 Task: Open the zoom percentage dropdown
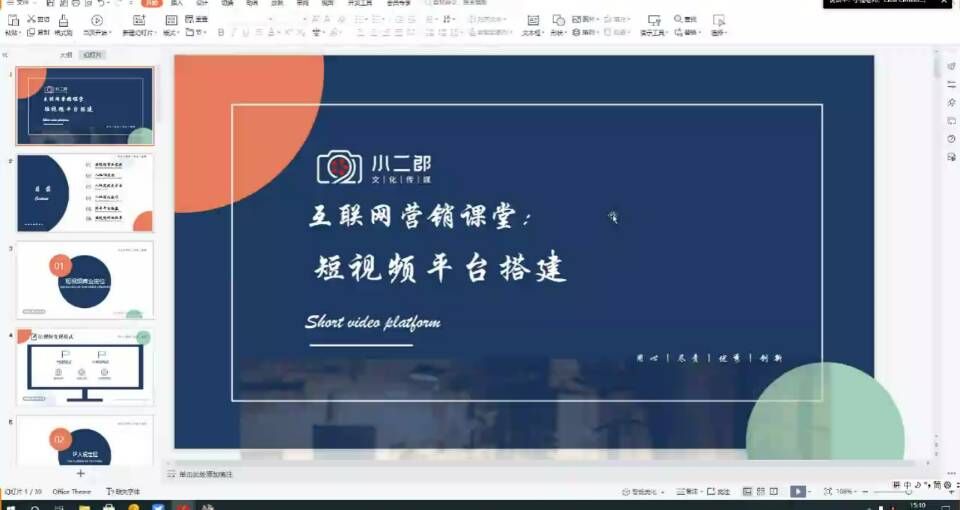(847, 492)
